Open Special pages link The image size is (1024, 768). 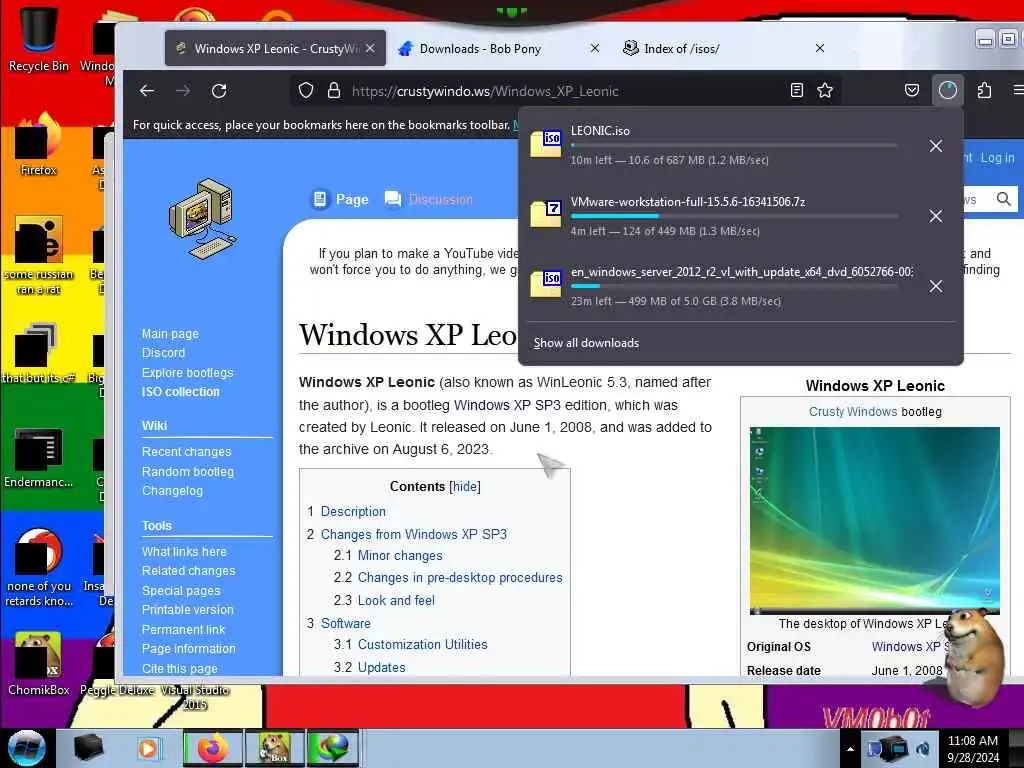(x=181, y=590)
